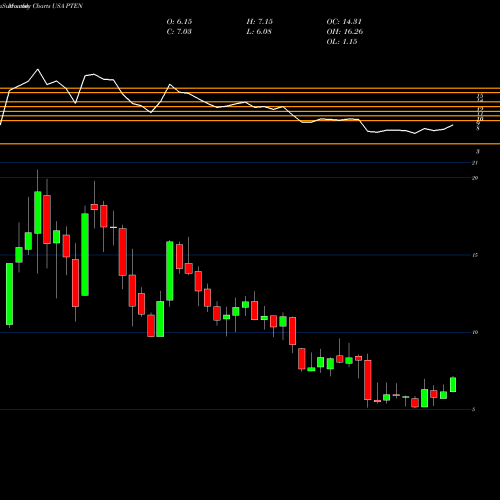Select the last green candlestick on the right
The image size is (500, 500).
[x=453, y=385]
